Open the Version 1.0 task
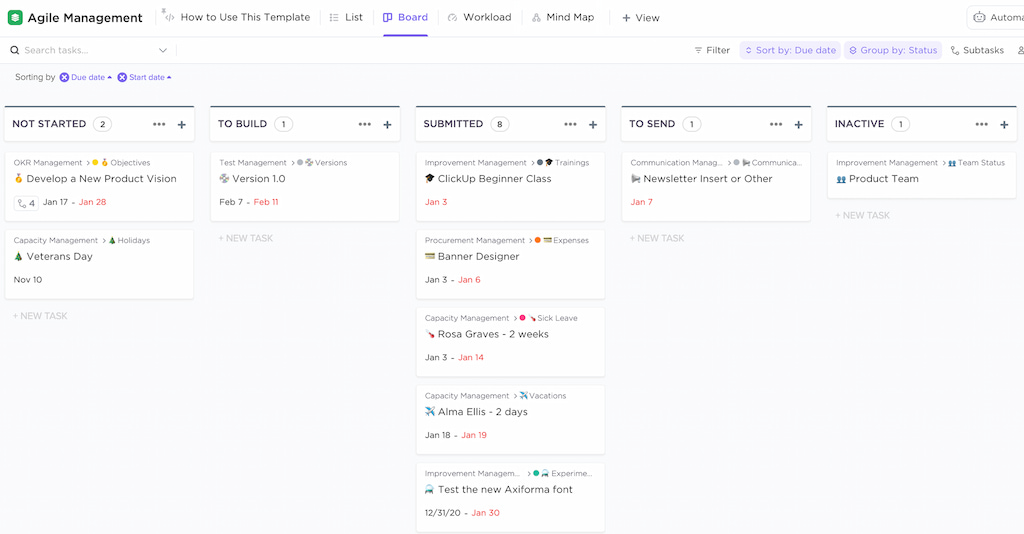This screenshot has width=1024, height=534. pos(259,179)
